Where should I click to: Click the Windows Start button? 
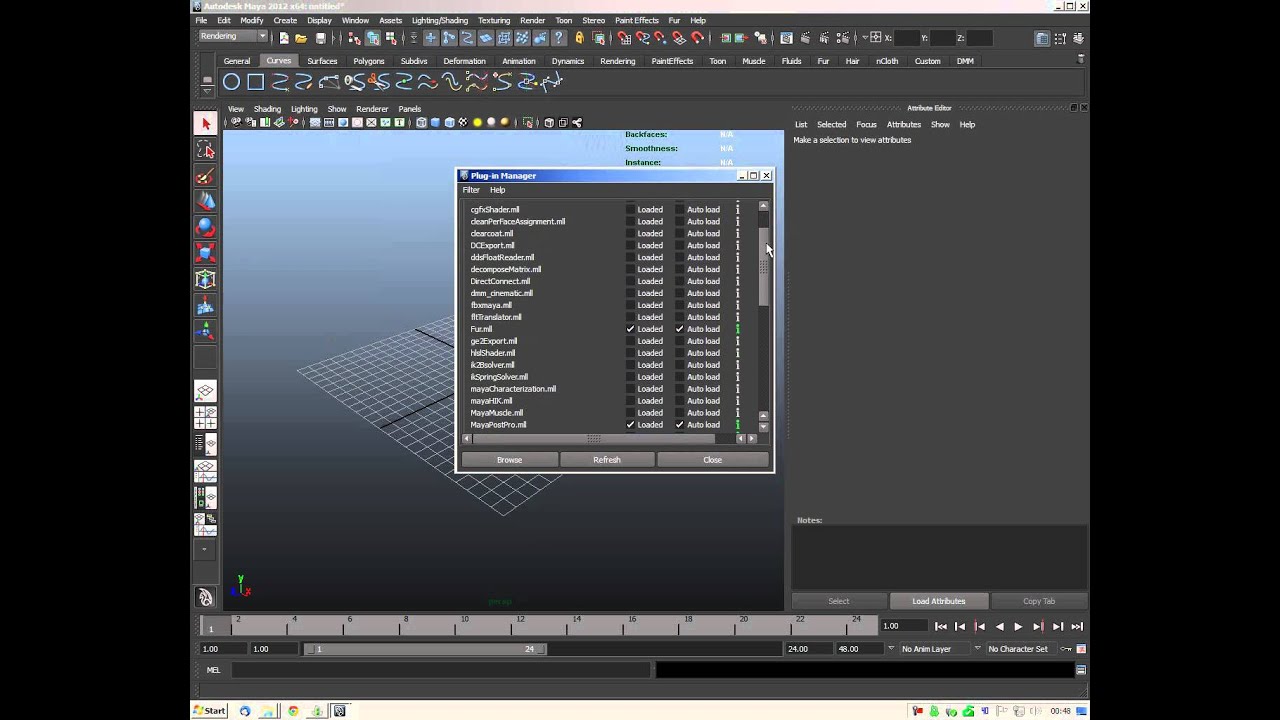(x=209, y=711)
